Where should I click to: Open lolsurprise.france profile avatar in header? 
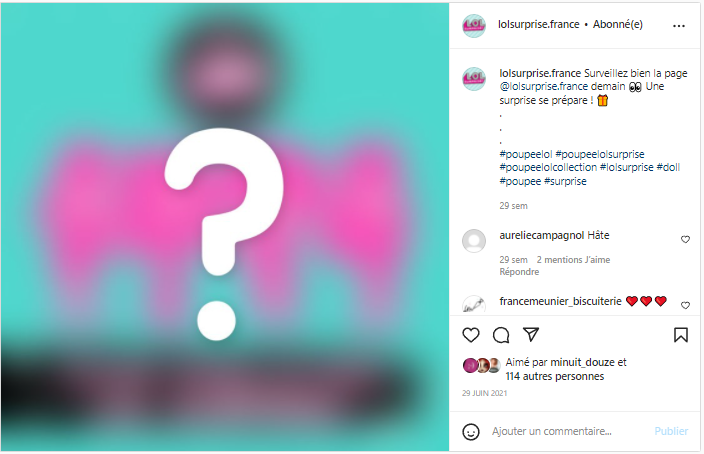474,26
